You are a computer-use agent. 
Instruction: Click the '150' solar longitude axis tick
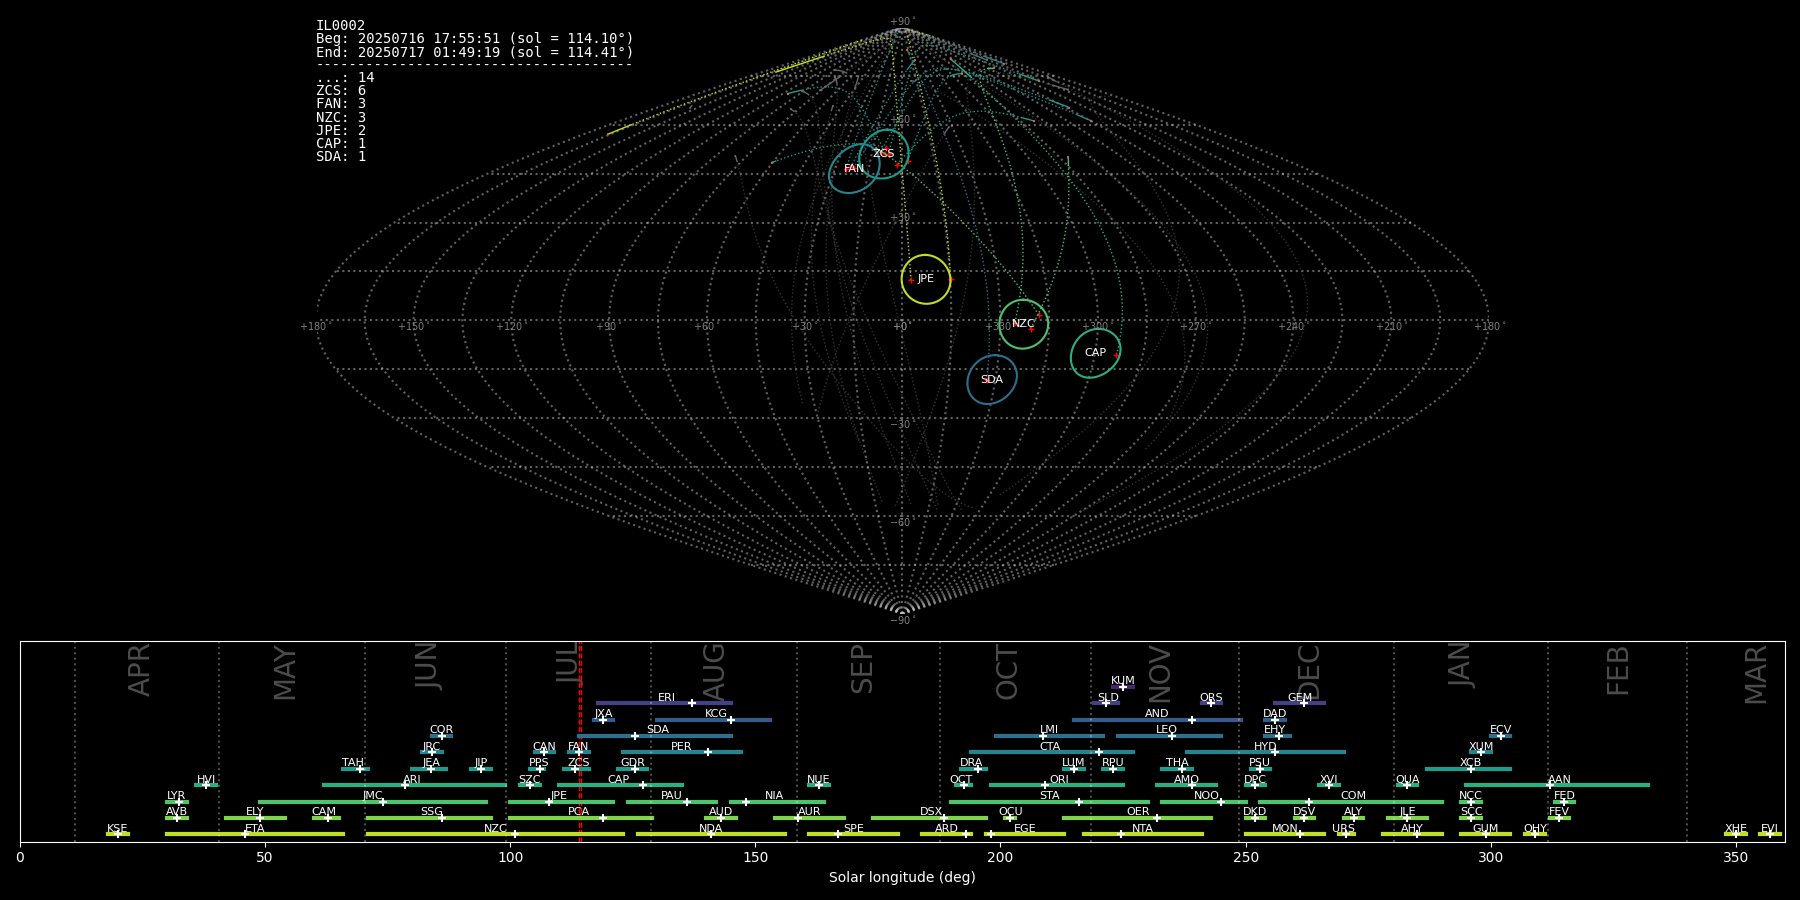pos(755,857)
